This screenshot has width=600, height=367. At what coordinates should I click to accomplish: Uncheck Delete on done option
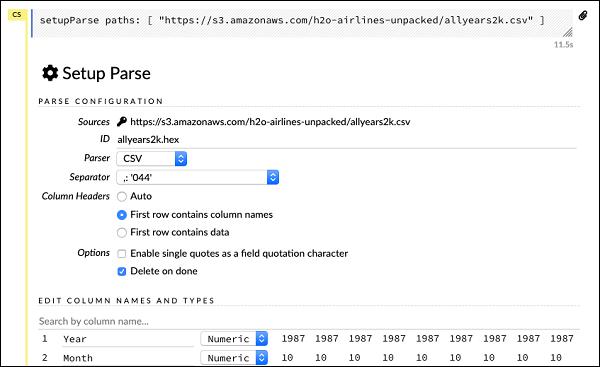pyautogui.click(x=122, y=271)
